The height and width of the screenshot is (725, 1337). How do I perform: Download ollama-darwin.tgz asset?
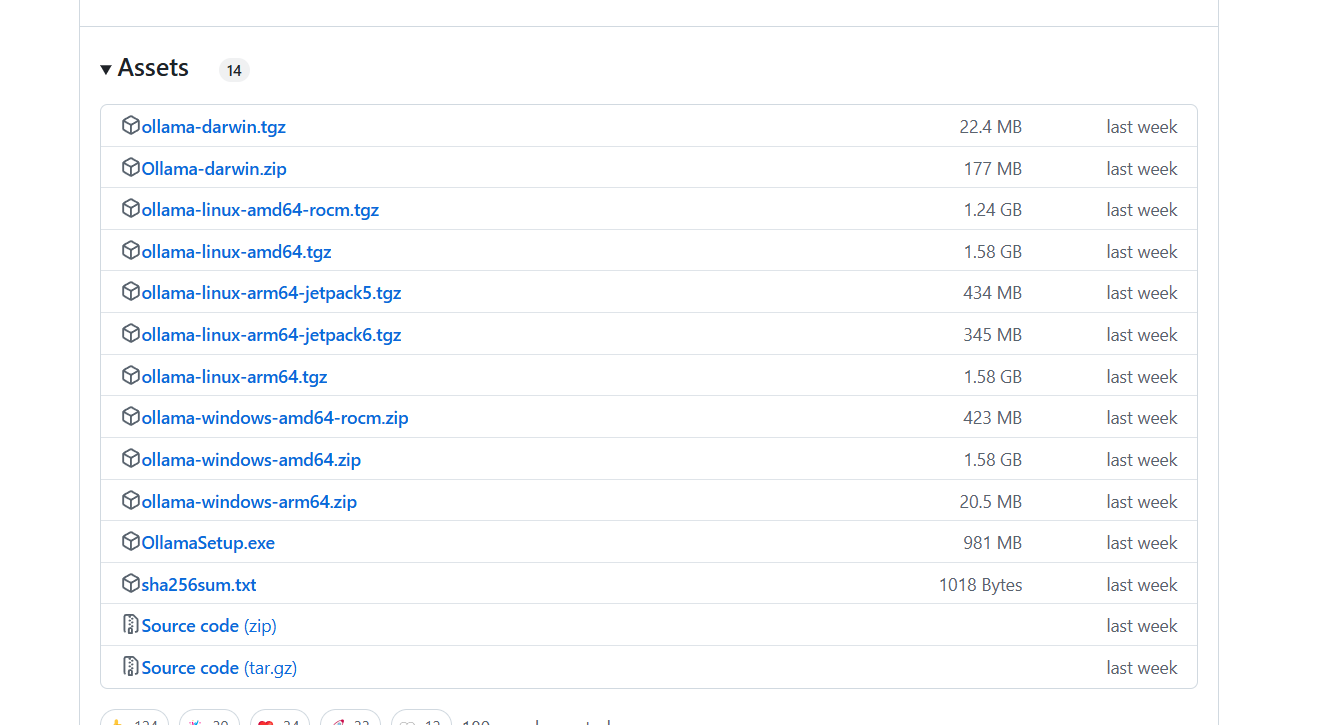coord(214,127)
